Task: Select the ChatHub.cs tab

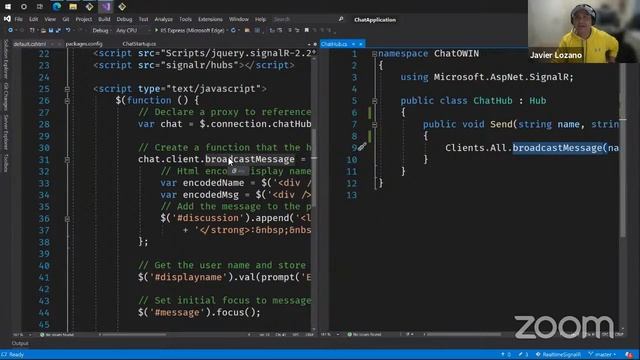Action: click(x=334, y=44)
